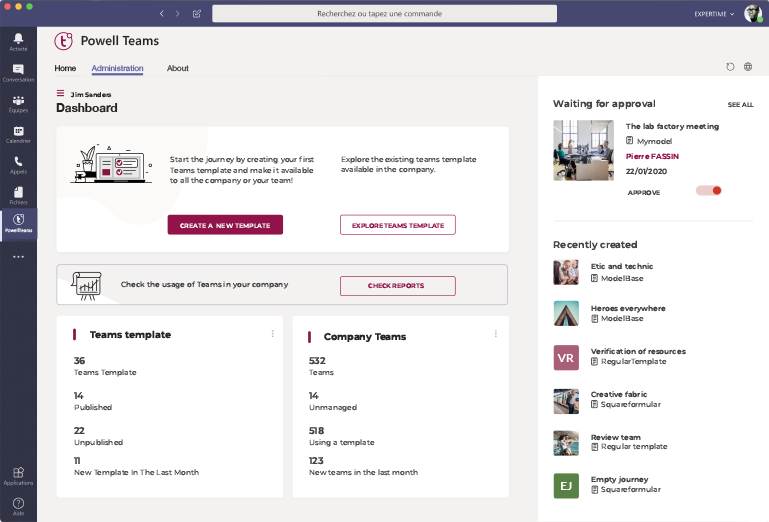Click the Powell Teams logo

(63, 41)
